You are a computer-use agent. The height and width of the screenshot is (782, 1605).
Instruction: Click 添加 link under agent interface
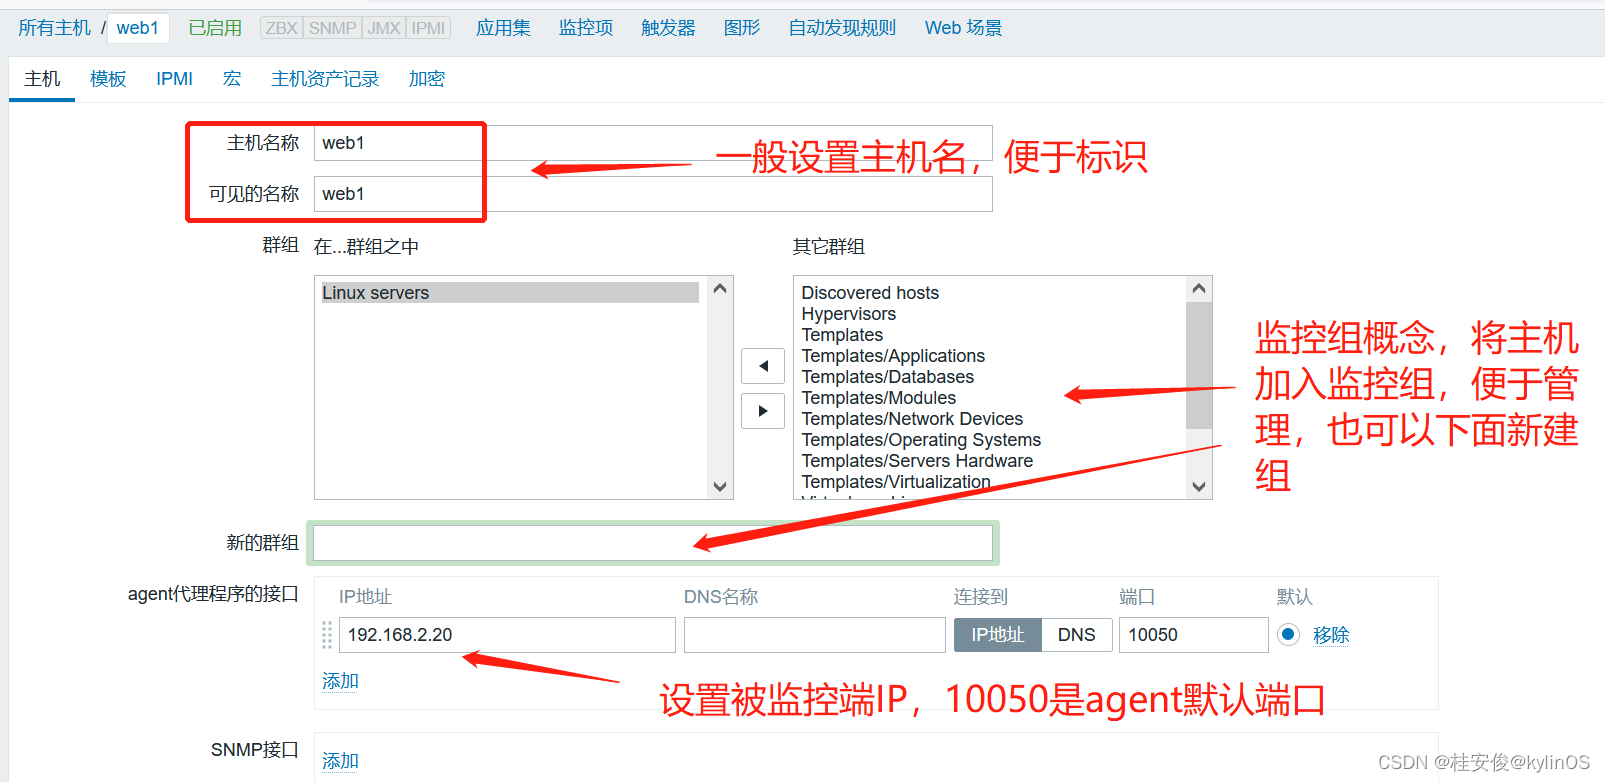point(340,681)
